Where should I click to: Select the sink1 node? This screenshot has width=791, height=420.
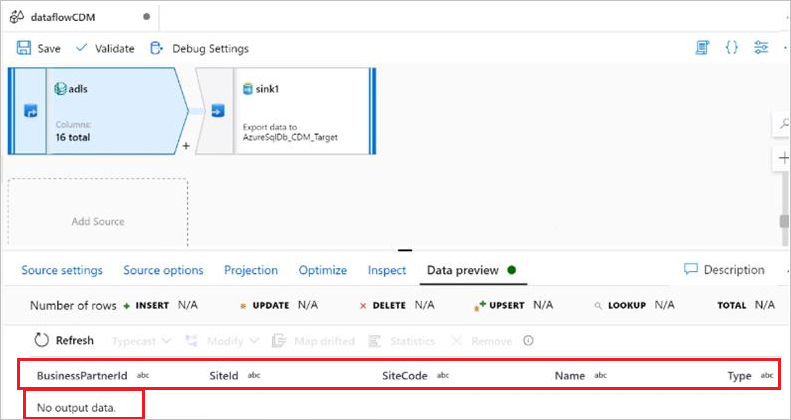303,110
